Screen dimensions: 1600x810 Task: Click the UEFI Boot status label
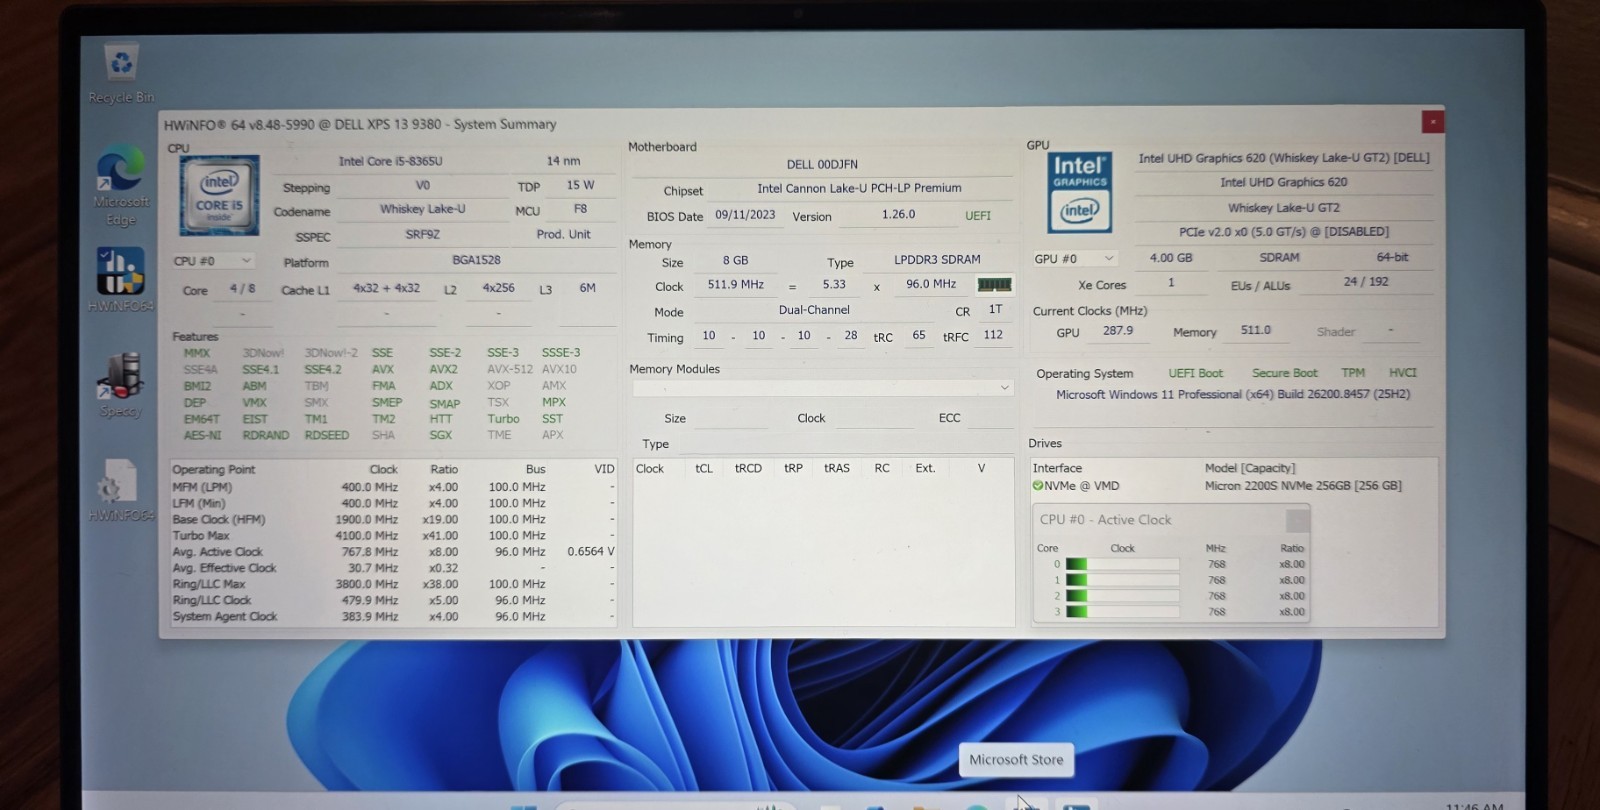1195,373
